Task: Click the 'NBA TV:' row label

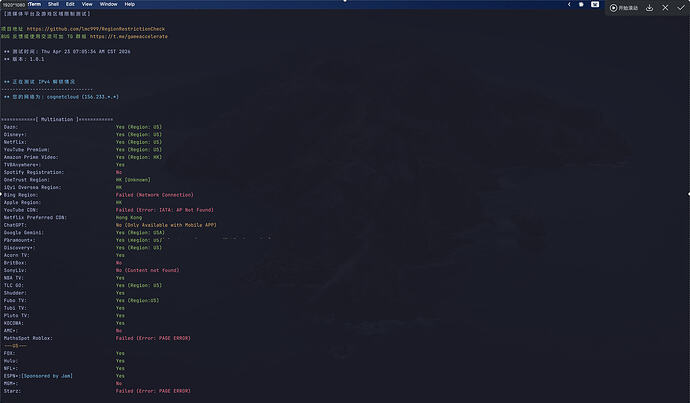Action: (14, 278)
